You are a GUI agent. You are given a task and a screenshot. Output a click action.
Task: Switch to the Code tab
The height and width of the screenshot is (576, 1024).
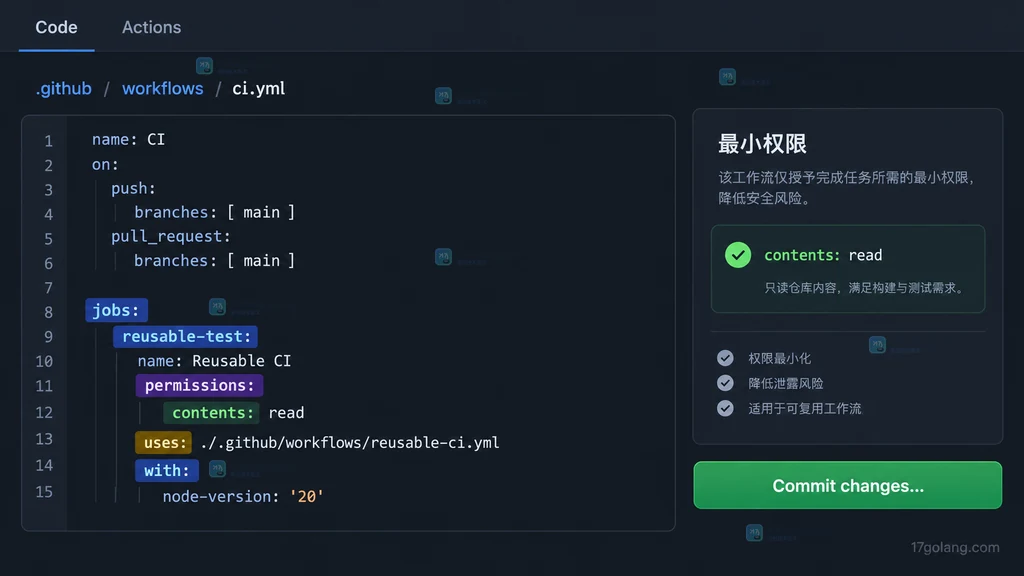click(x=56, y=27)
